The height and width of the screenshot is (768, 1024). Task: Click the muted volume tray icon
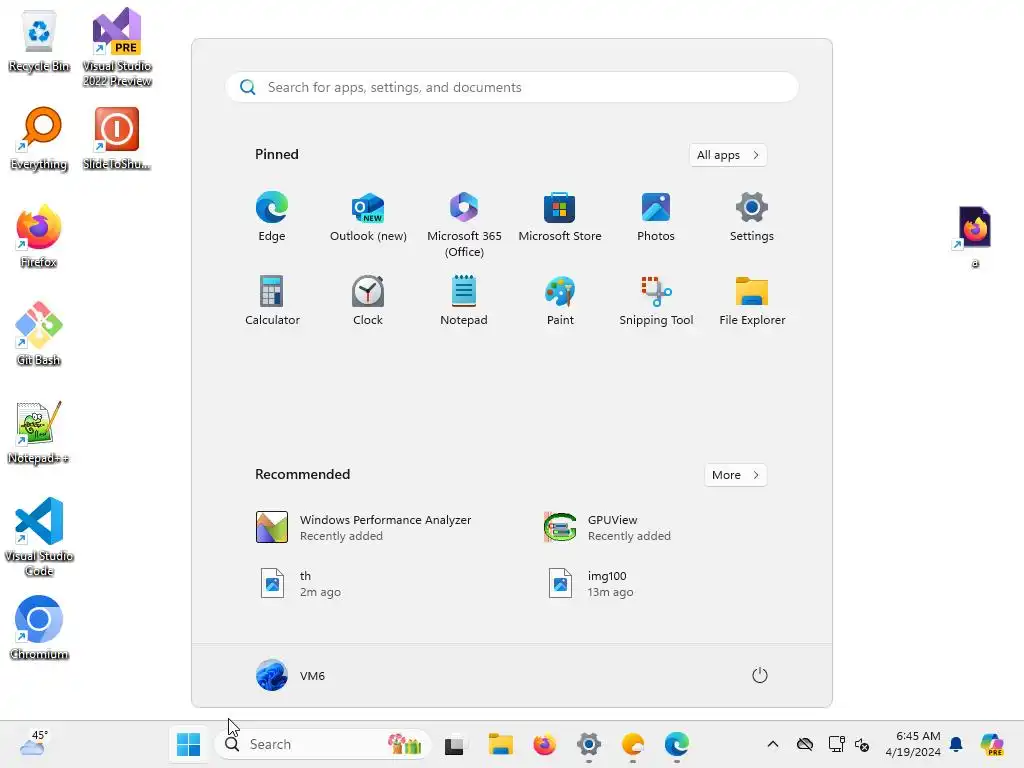coord(861,744)
